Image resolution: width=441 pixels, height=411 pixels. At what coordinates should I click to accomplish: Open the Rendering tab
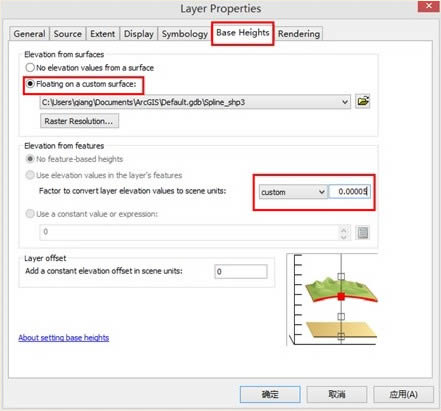(x=299, y=34)
